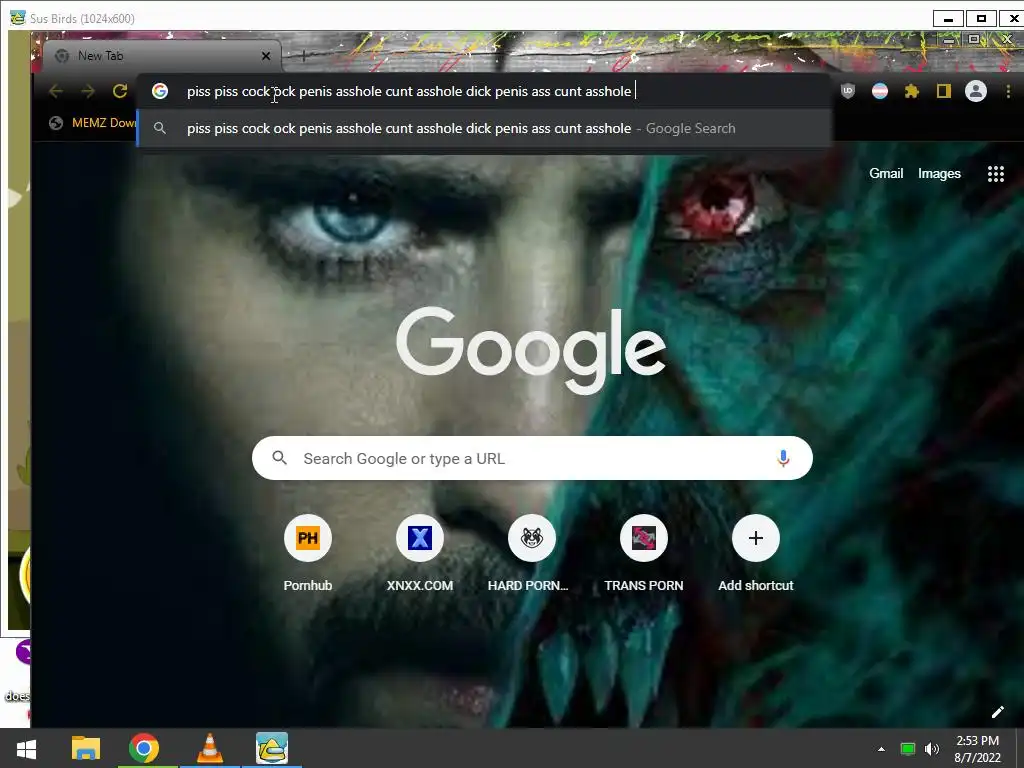Viewport: 1024px width, 768px height.
Task: Click the Customize page pencil icon
Action: 997,712
